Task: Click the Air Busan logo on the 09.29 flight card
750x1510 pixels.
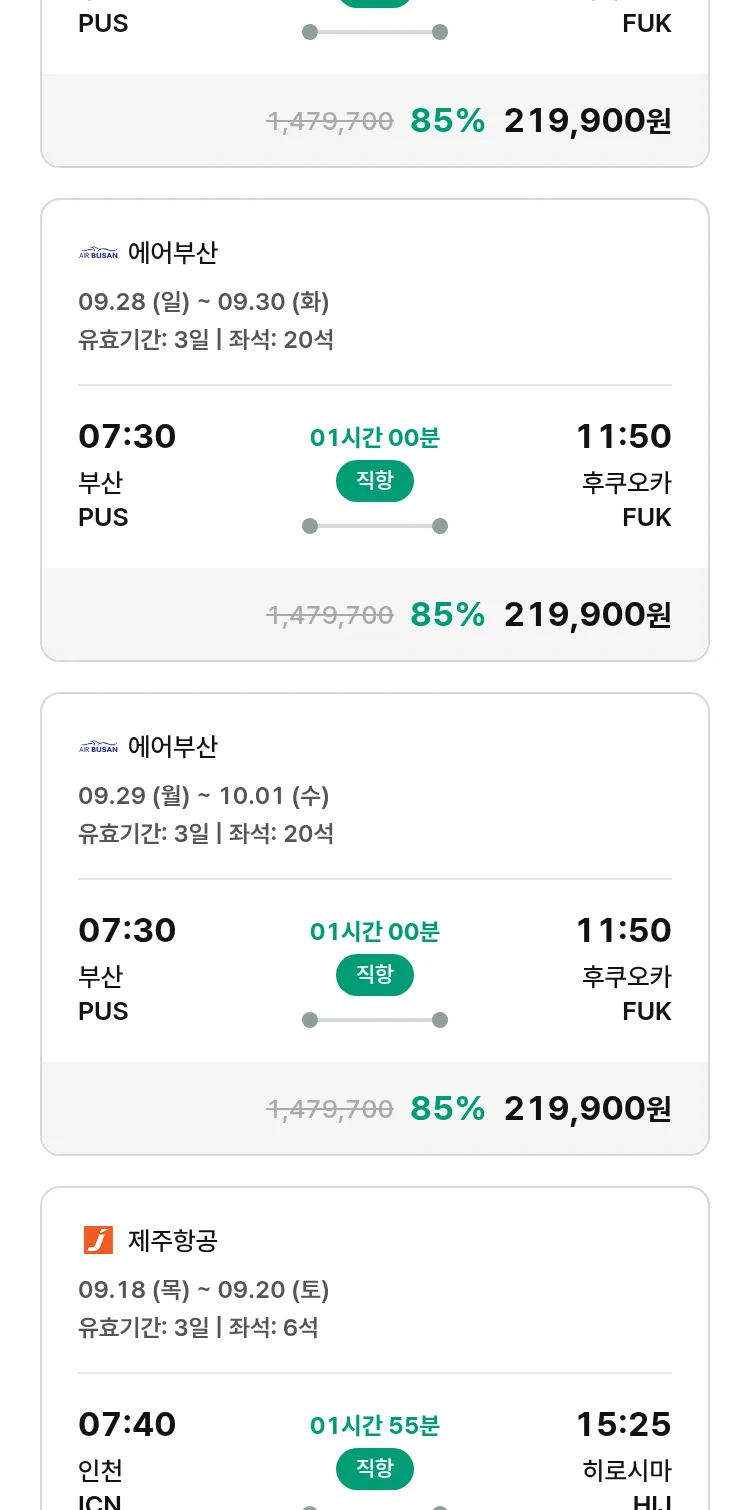Action: pyautogui.click(x=98, y=747)
